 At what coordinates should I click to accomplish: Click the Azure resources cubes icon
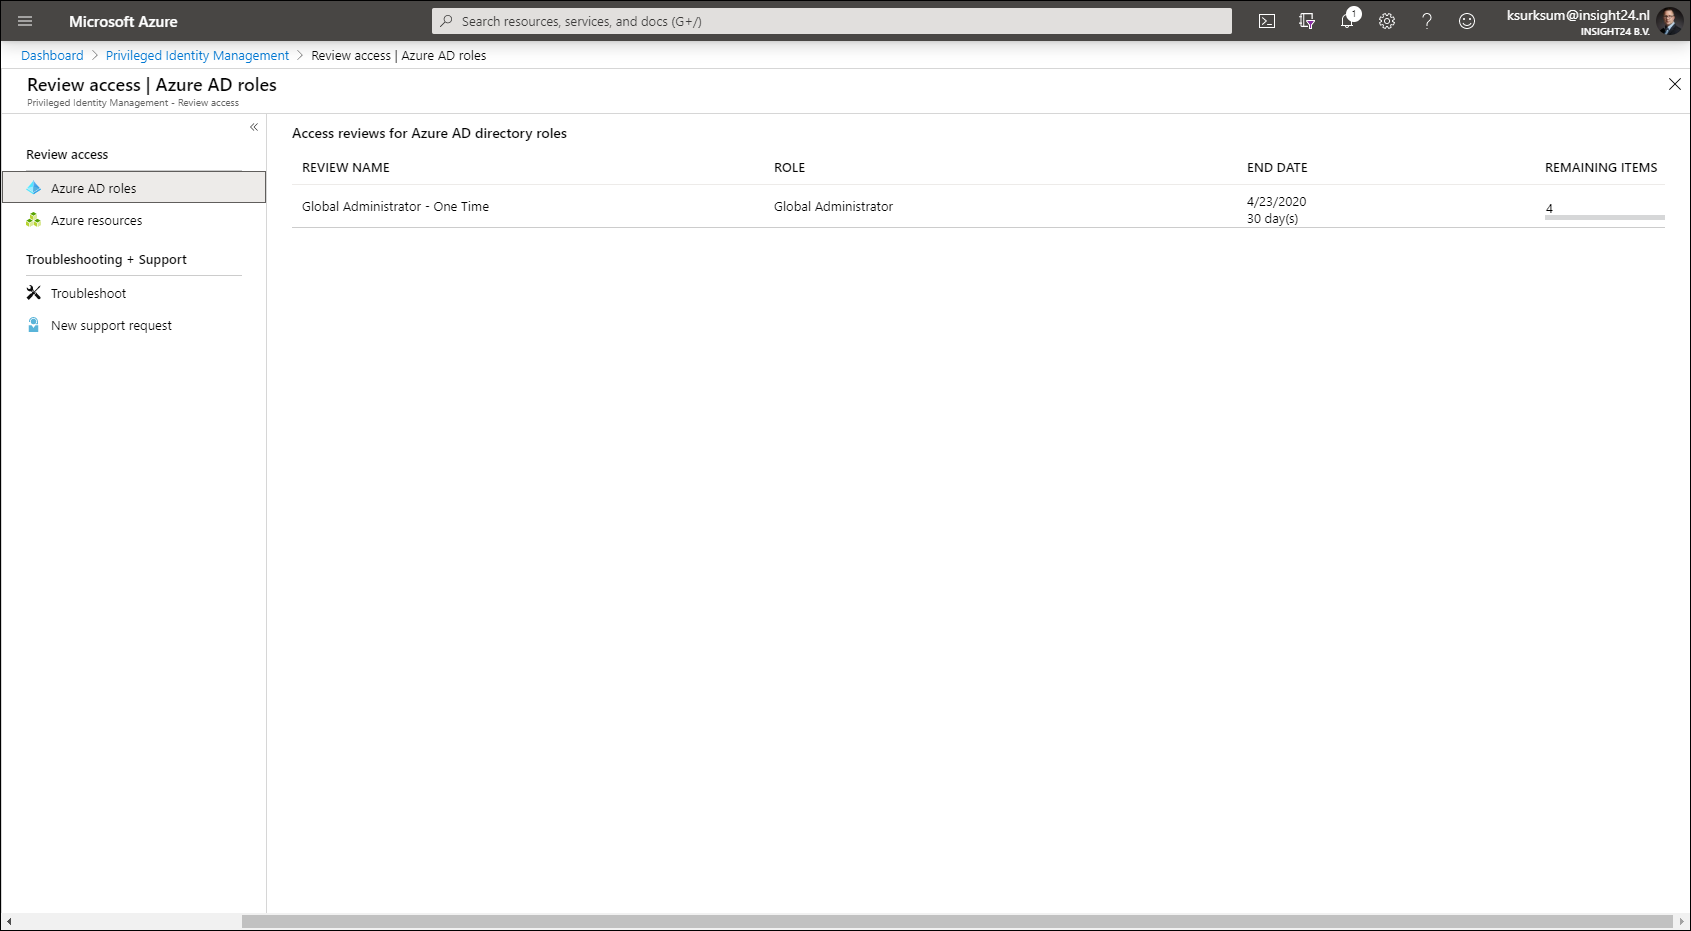pyautogui.click(x=34, y=220)
